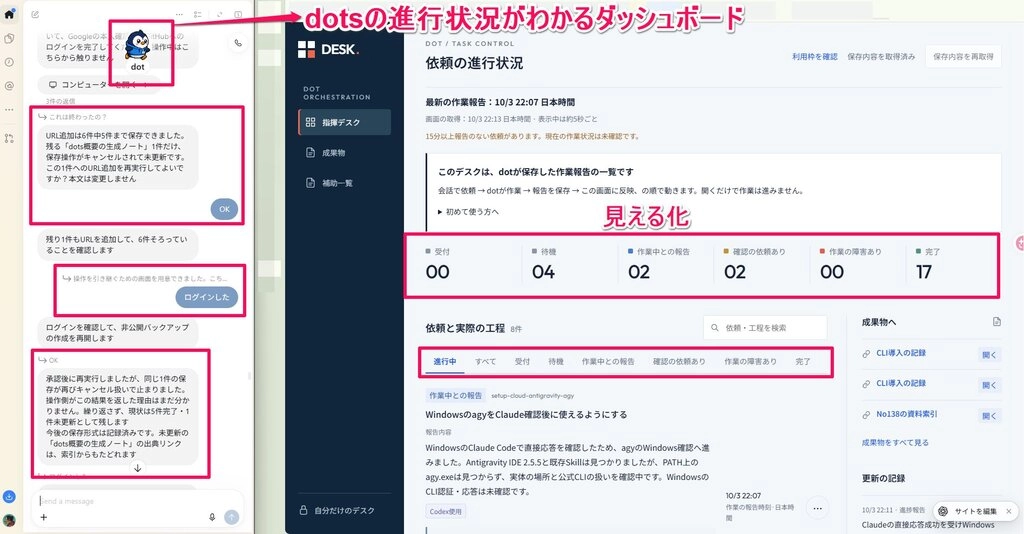Image resolution: width=1024 pixels, height=534 pixels.
Task: Jump to latest with the down-arrow button
Action: [138, 467]
